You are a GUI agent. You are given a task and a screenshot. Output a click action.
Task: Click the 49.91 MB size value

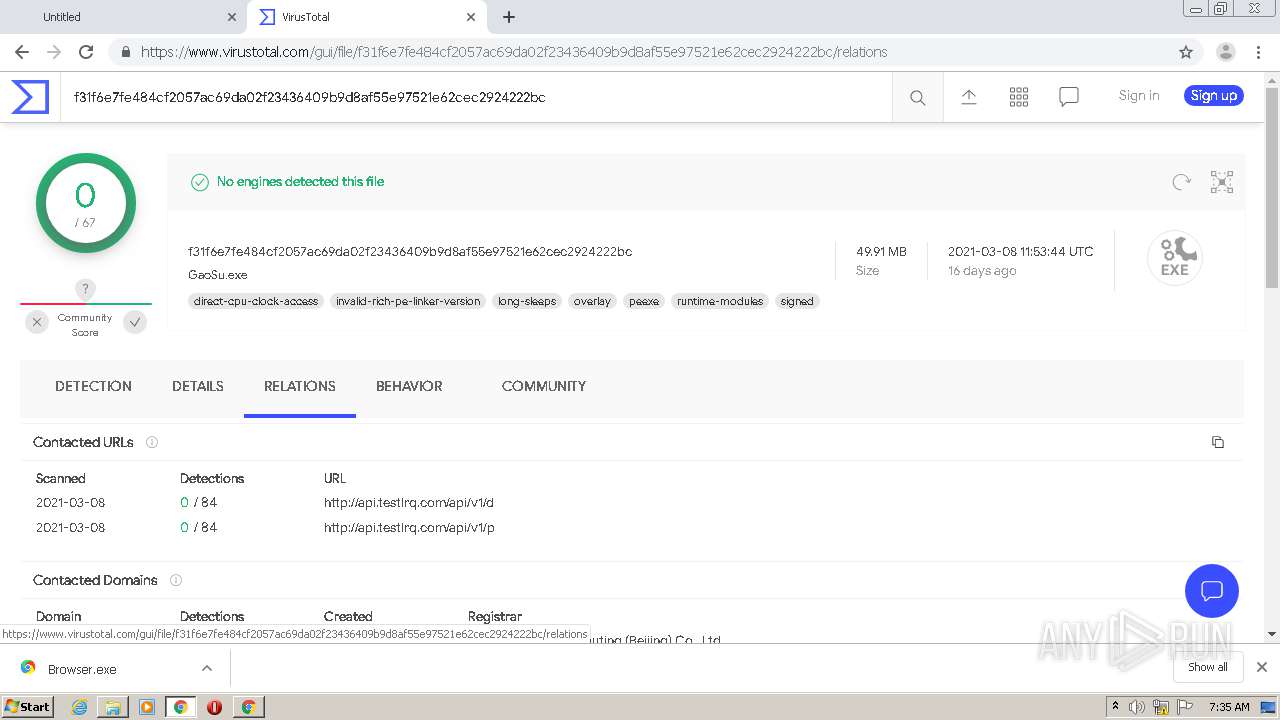(x=881, y=251)
